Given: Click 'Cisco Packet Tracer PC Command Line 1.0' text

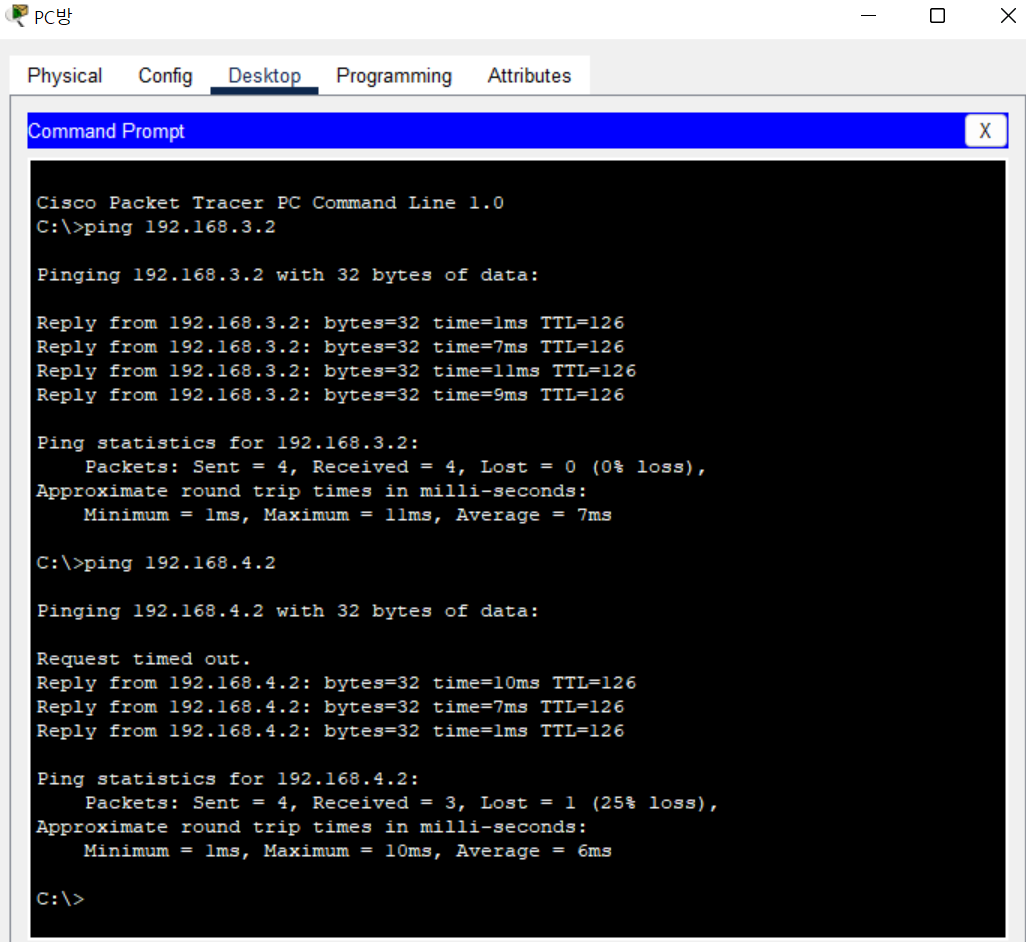Looking at the screenshot, I should [270, 203].
